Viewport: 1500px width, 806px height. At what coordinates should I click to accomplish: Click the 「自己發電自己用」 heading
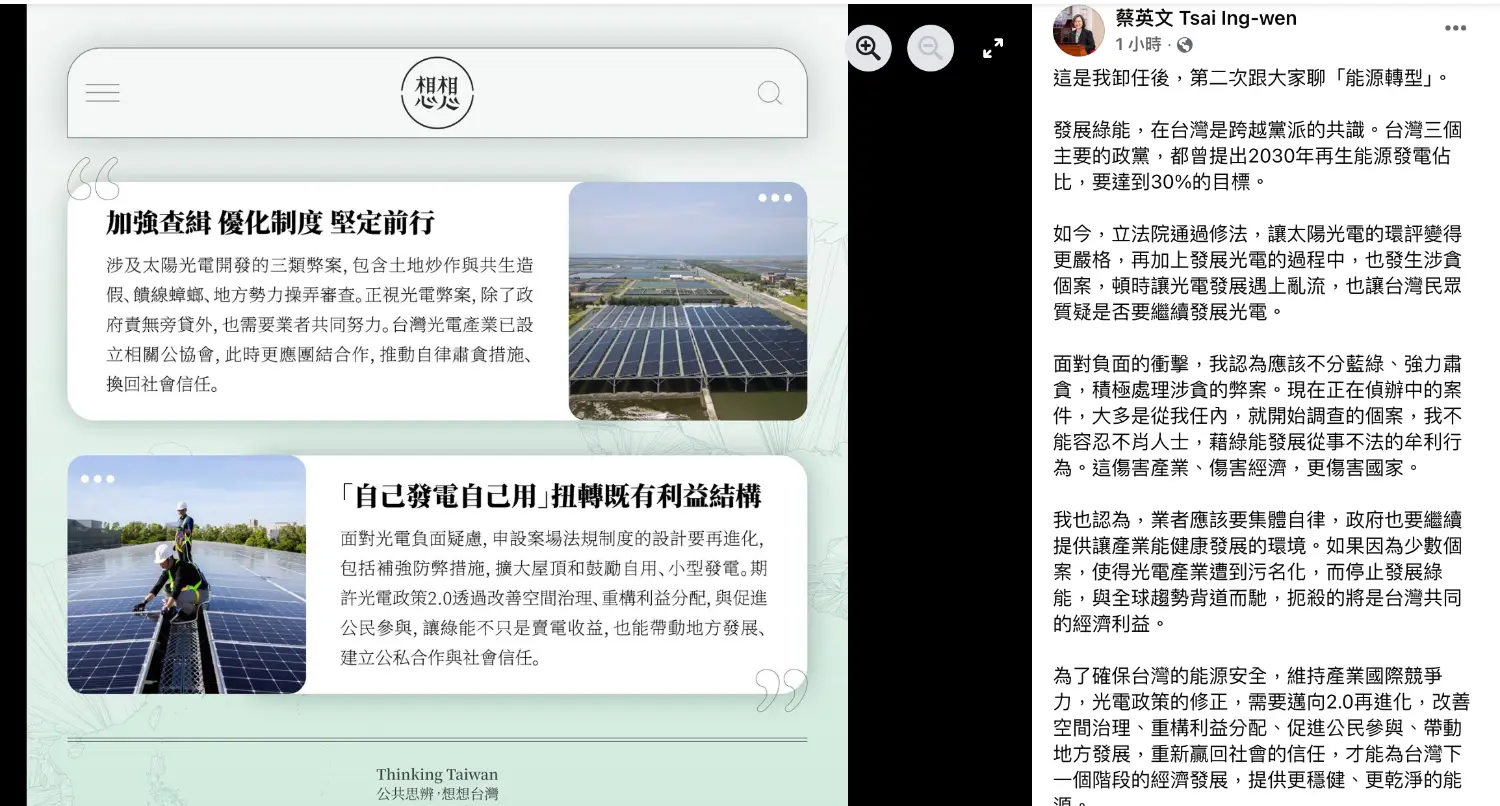551,496
